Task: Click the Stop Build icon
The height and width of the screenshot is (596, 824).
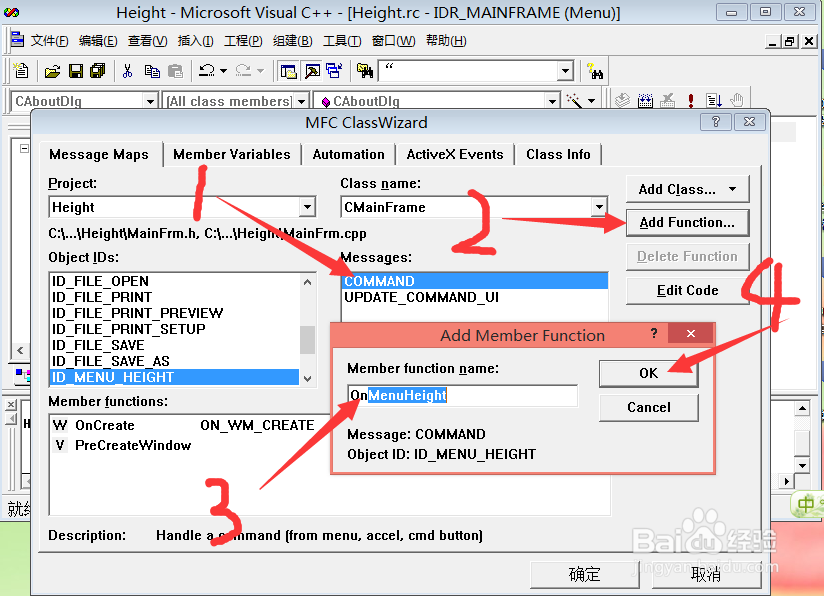Action: pyautogui.click(x=668, y=100)
